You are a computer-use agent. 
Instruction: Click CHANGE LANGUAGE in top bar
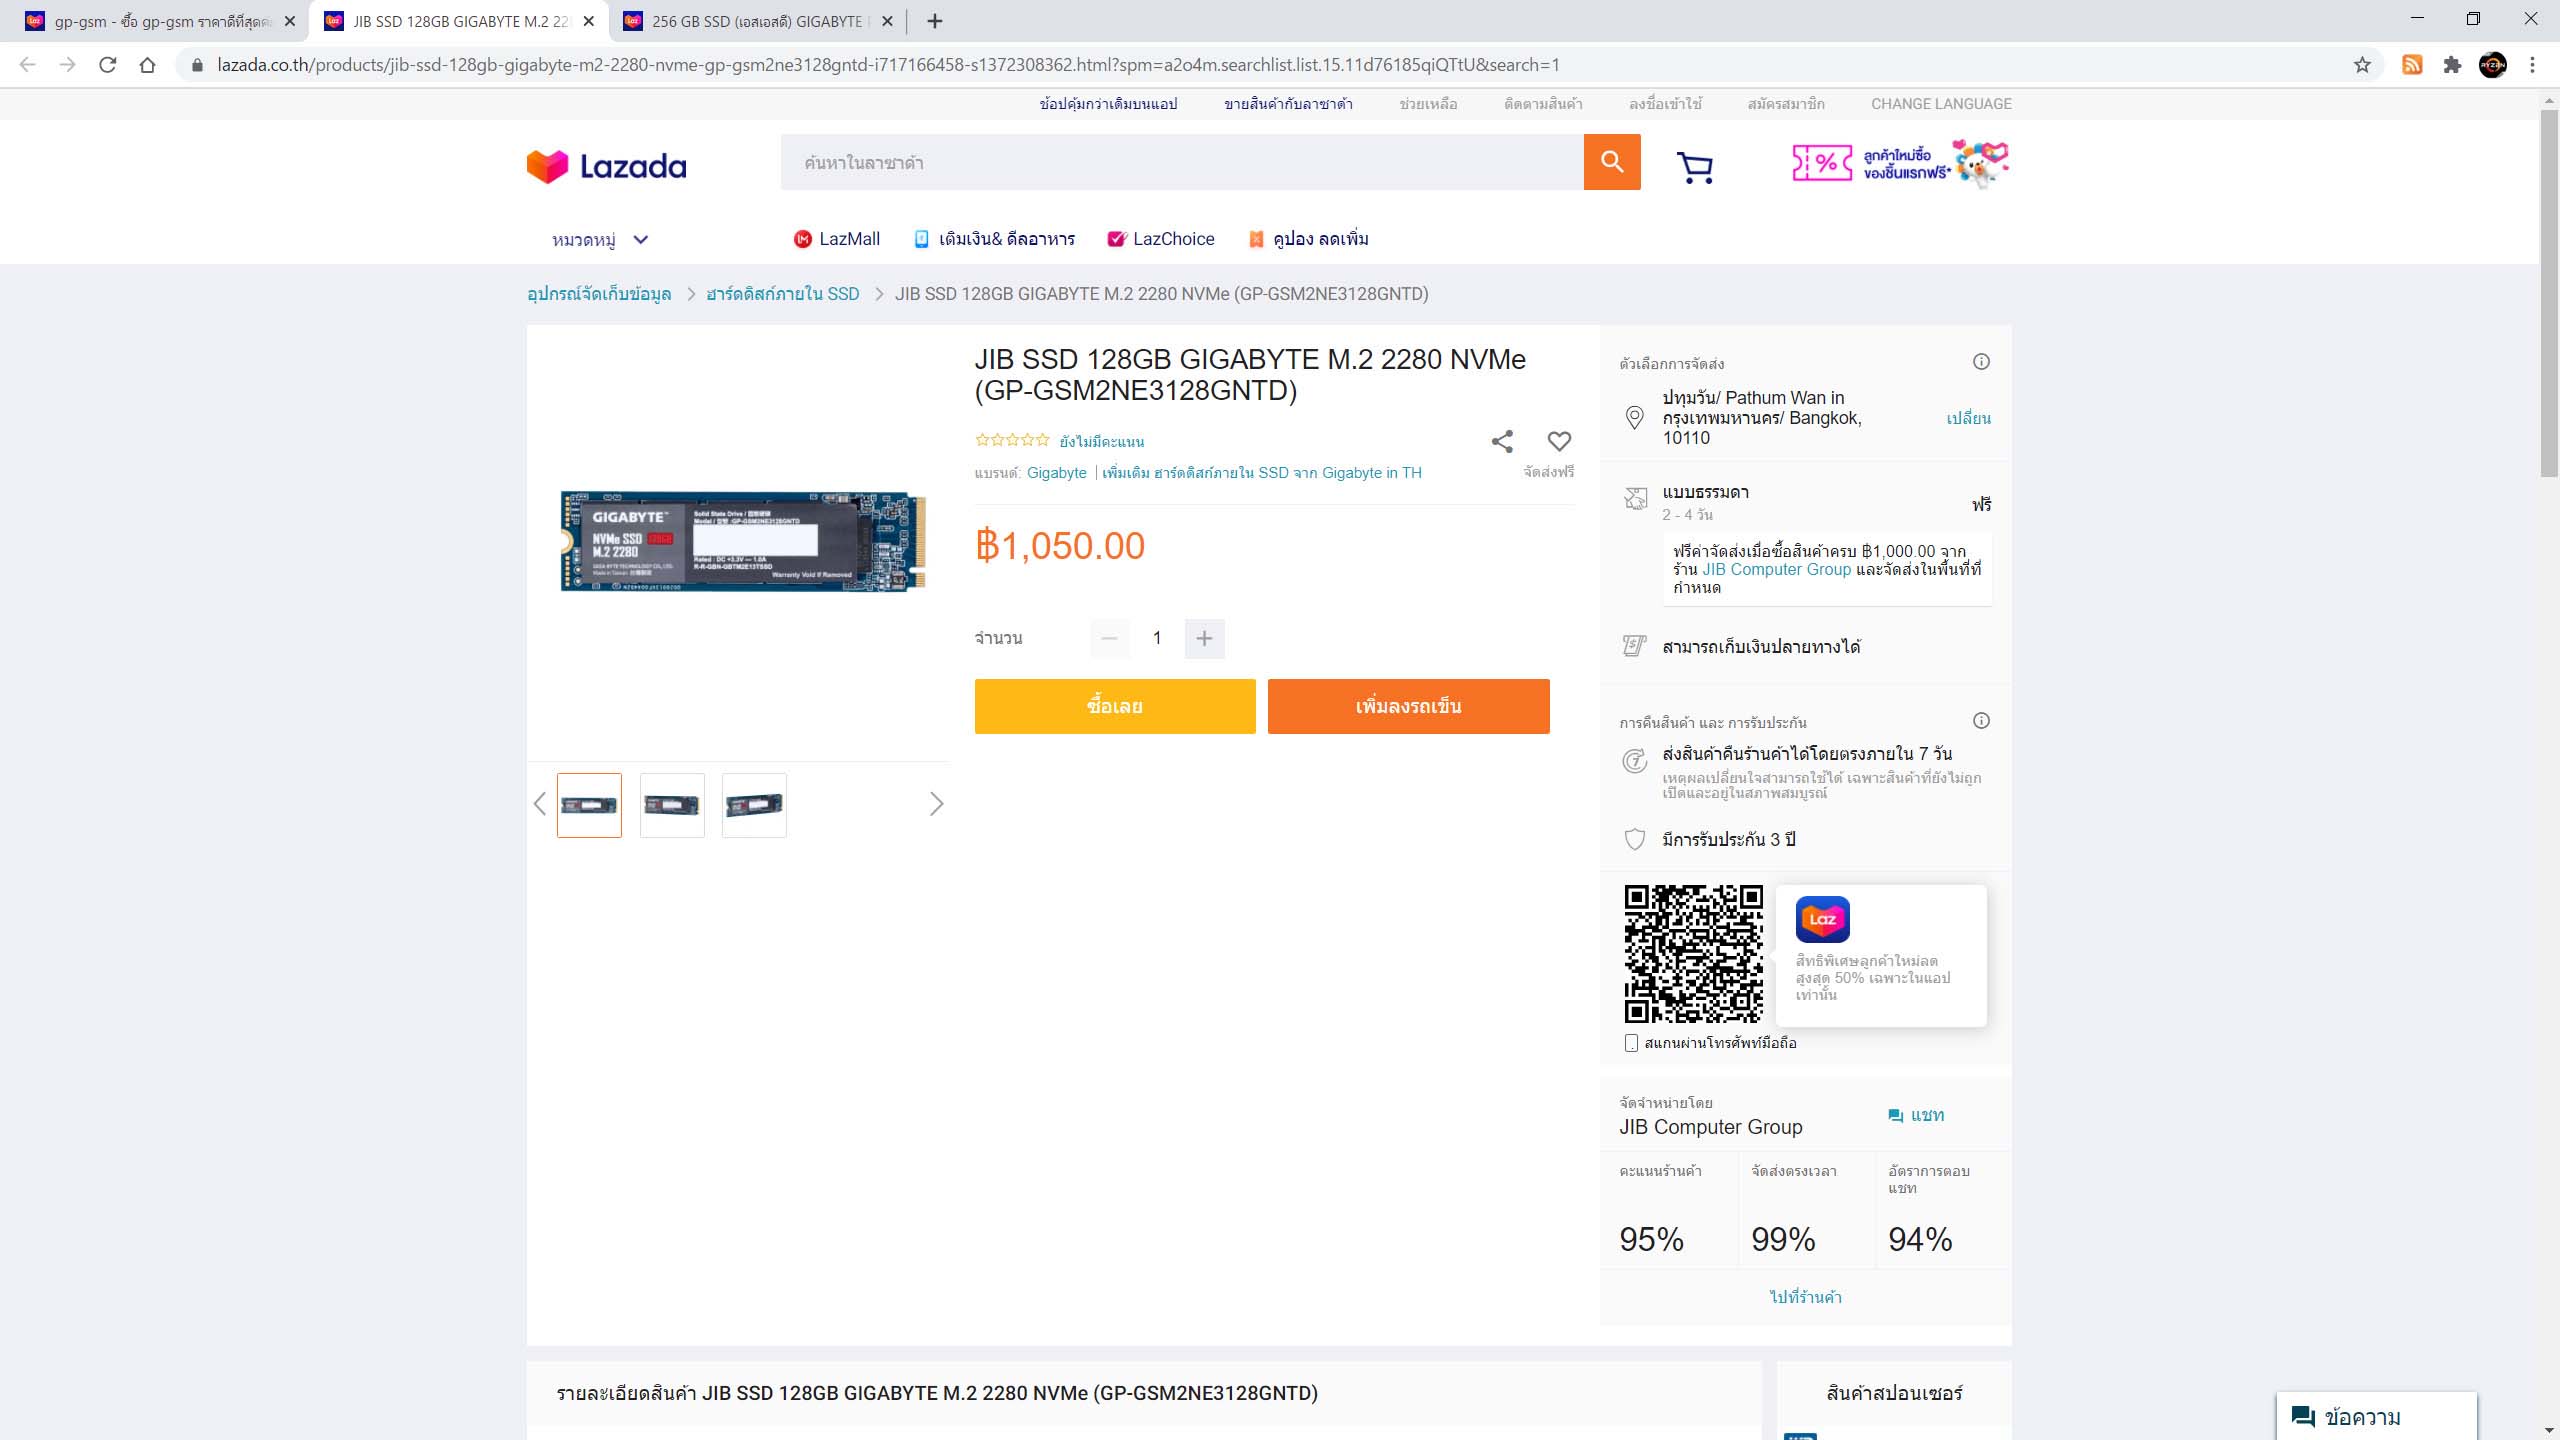coord(1941,104)
